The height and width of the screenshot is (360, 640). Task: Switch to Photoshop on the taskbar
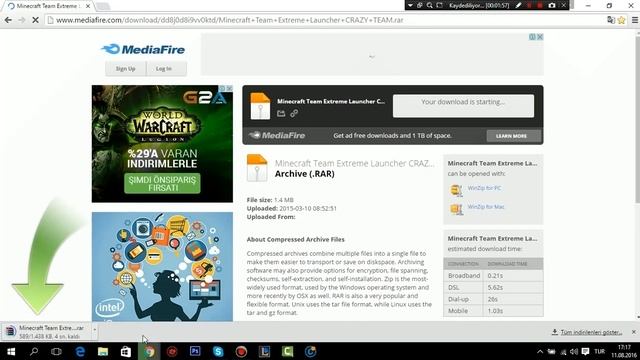(195, 351)
